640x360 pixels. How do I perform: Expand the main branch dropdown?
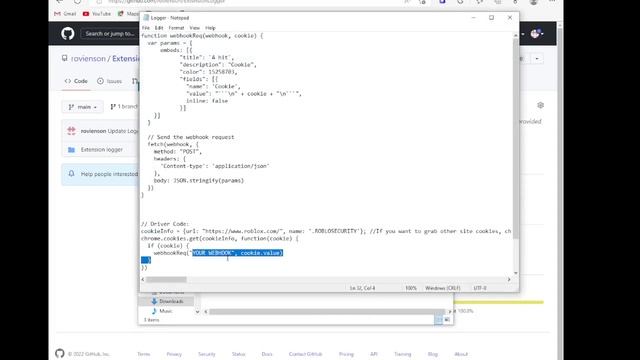point(83,107)
